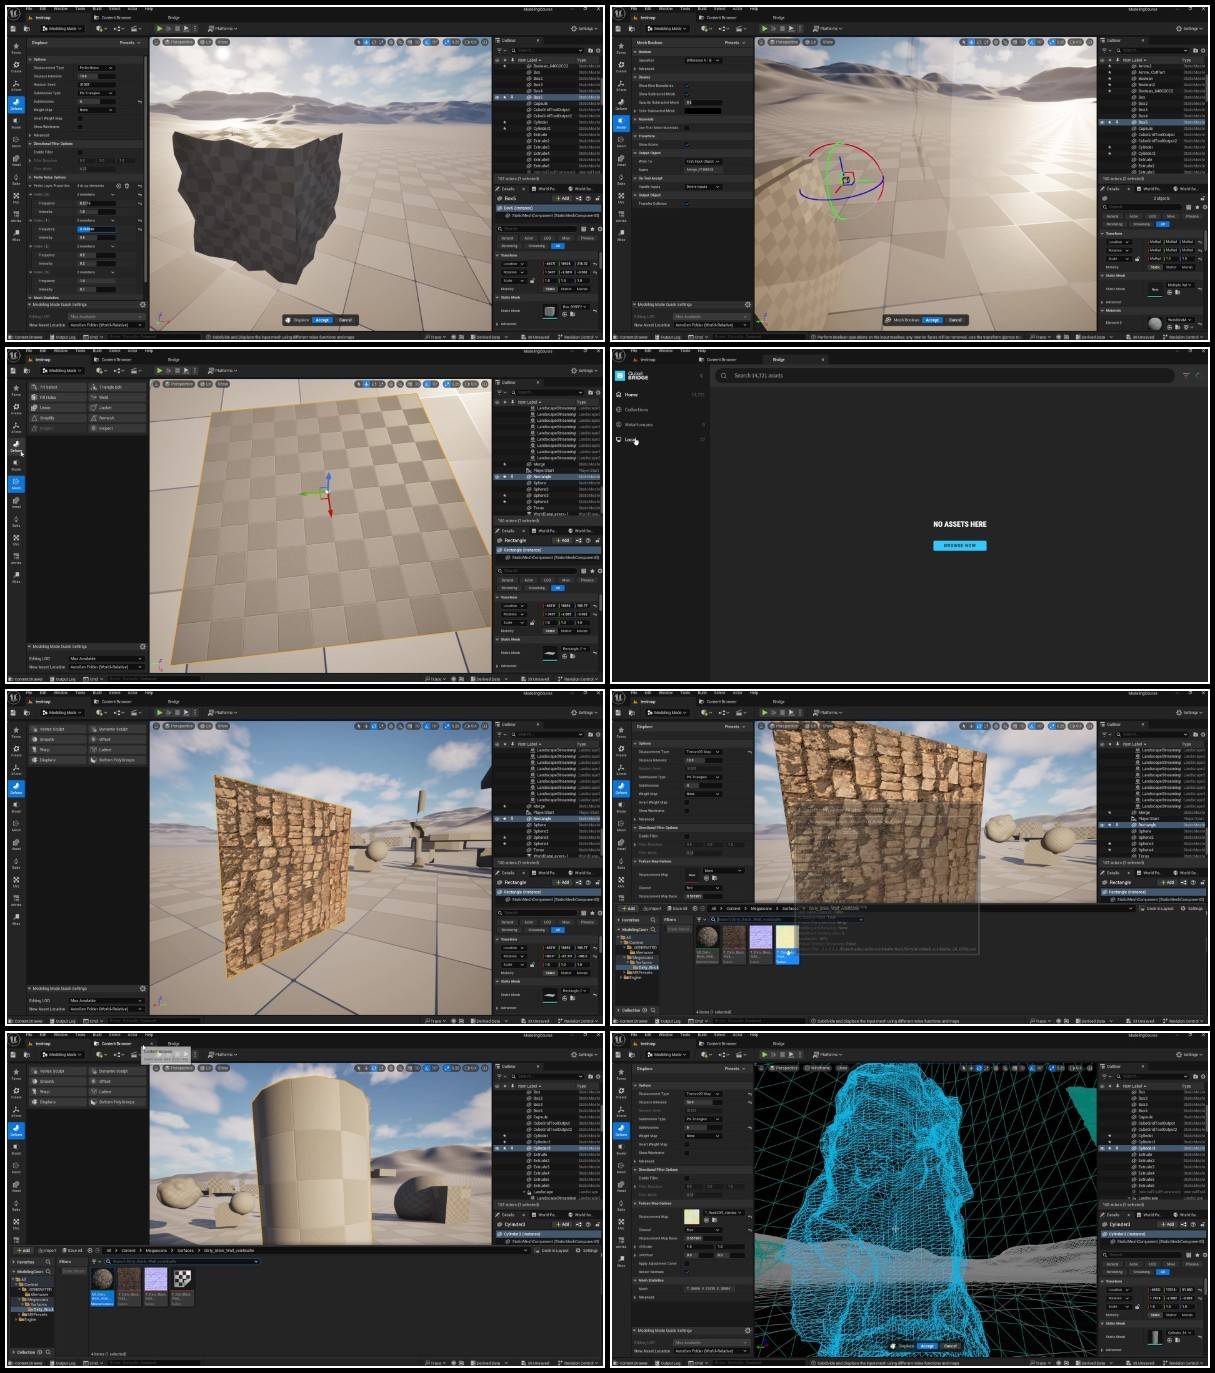Viewport: 1215px width, 1373px height.
Task: Toggle Show New Boundaries checkbox in Mesh Boolean
Action: 687,86
